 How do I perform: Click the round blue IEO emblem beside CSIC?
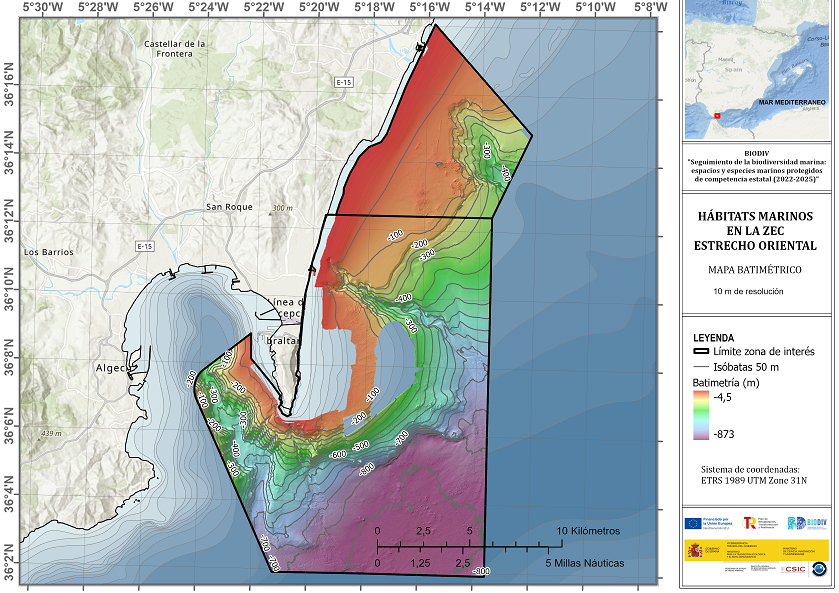coord(819,569)
